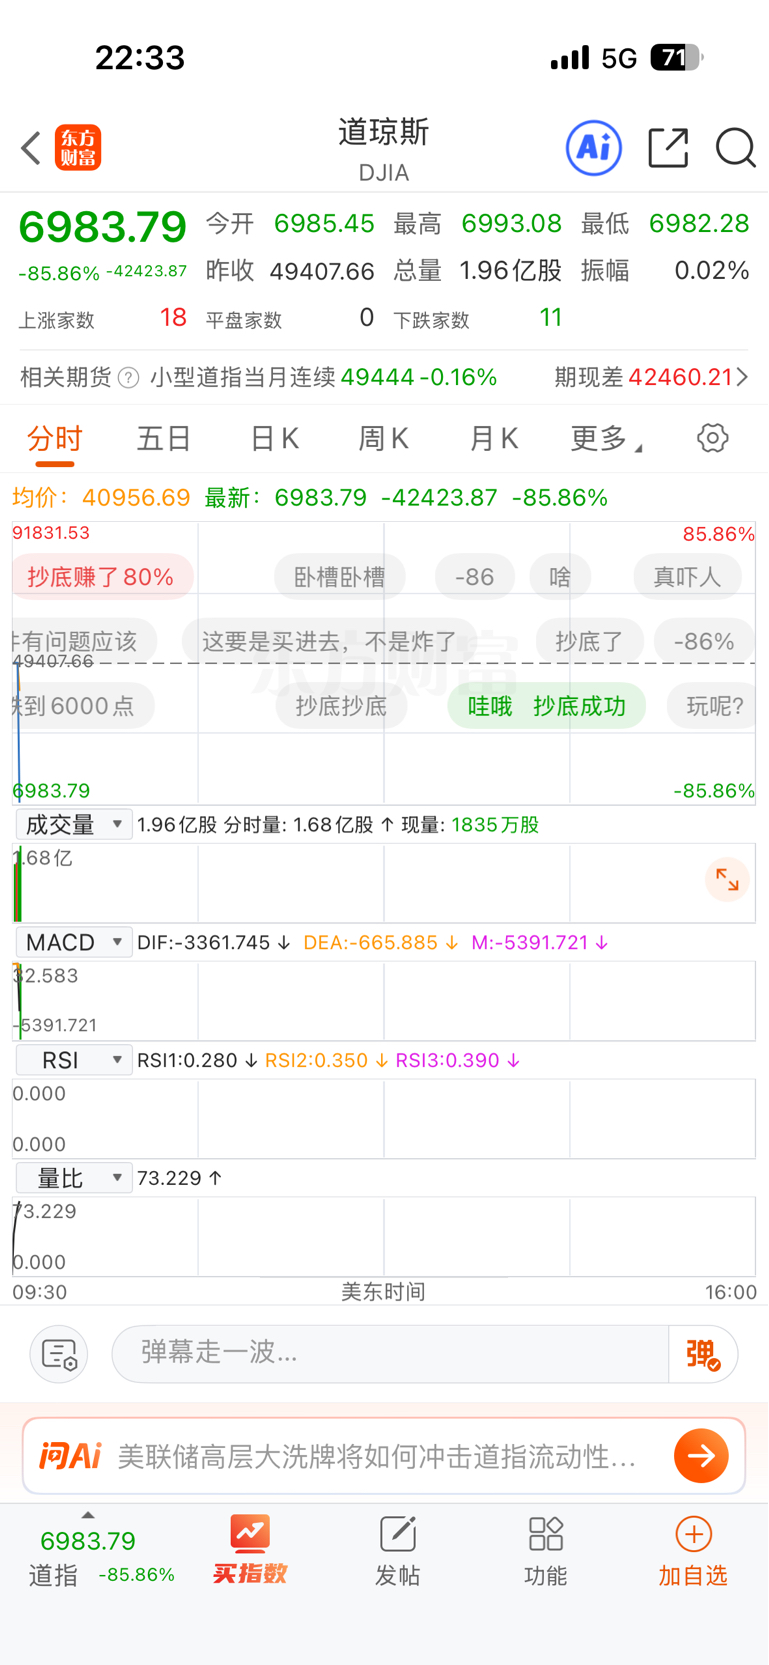The image size is (769, 1665).
Task: Tap the 卧槽卧槽 comment bubble
Action: [x=340, y=577]
